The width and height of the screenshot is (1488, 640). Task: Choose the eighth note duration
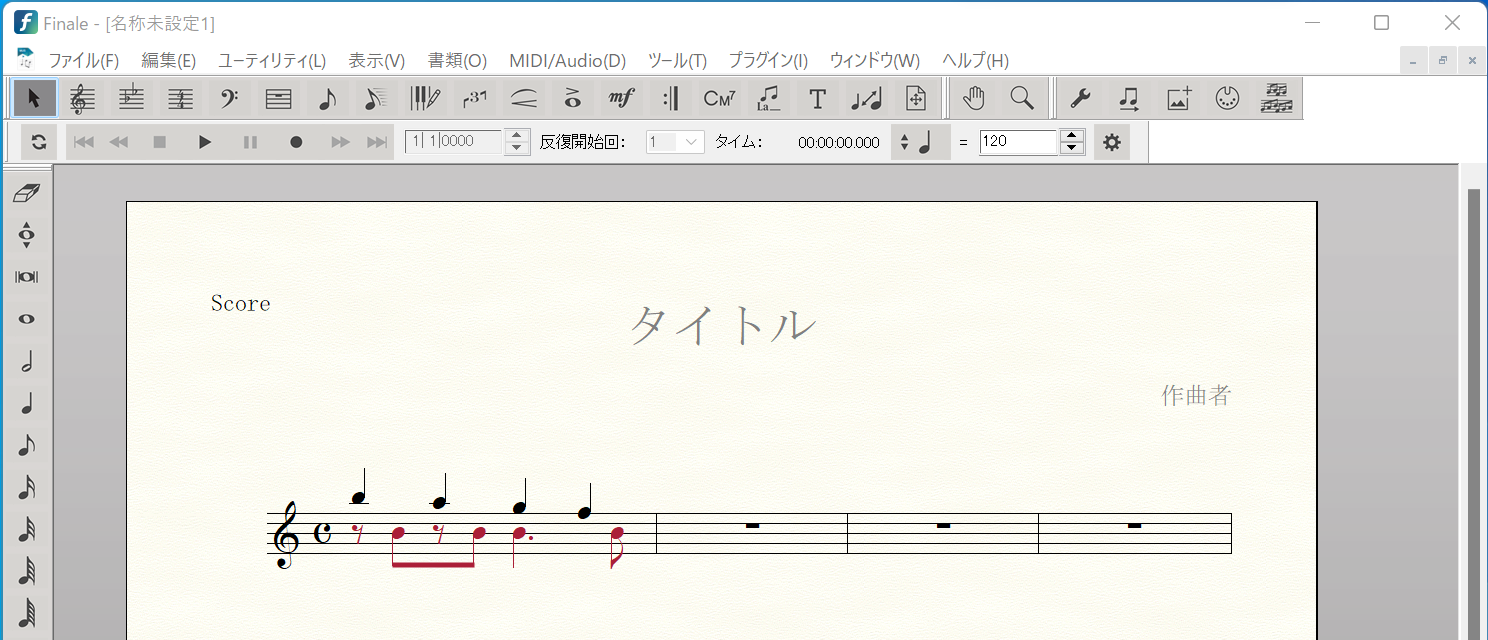(x=27, y=446)
